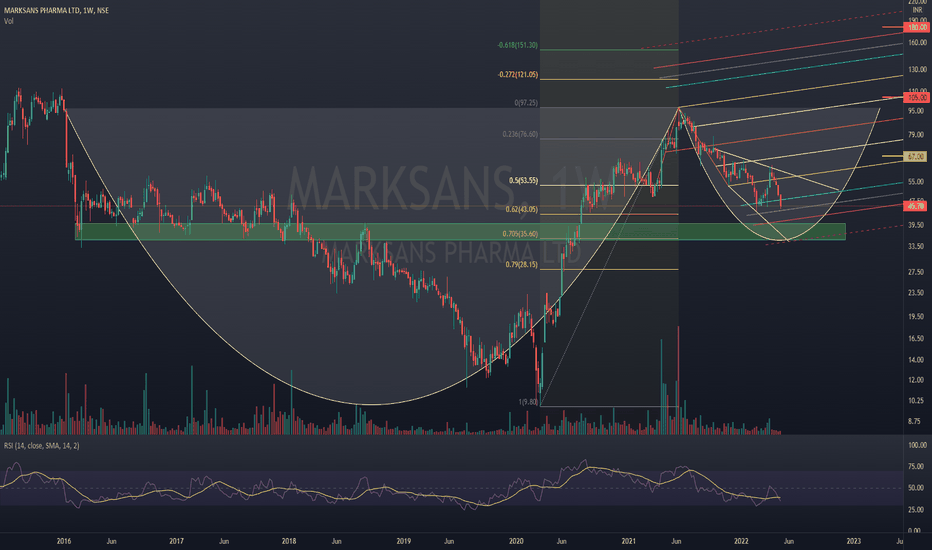This screenshot has width=932, height=550.
Task: Click 12.00 on the price axis
Action: [916, 381]
